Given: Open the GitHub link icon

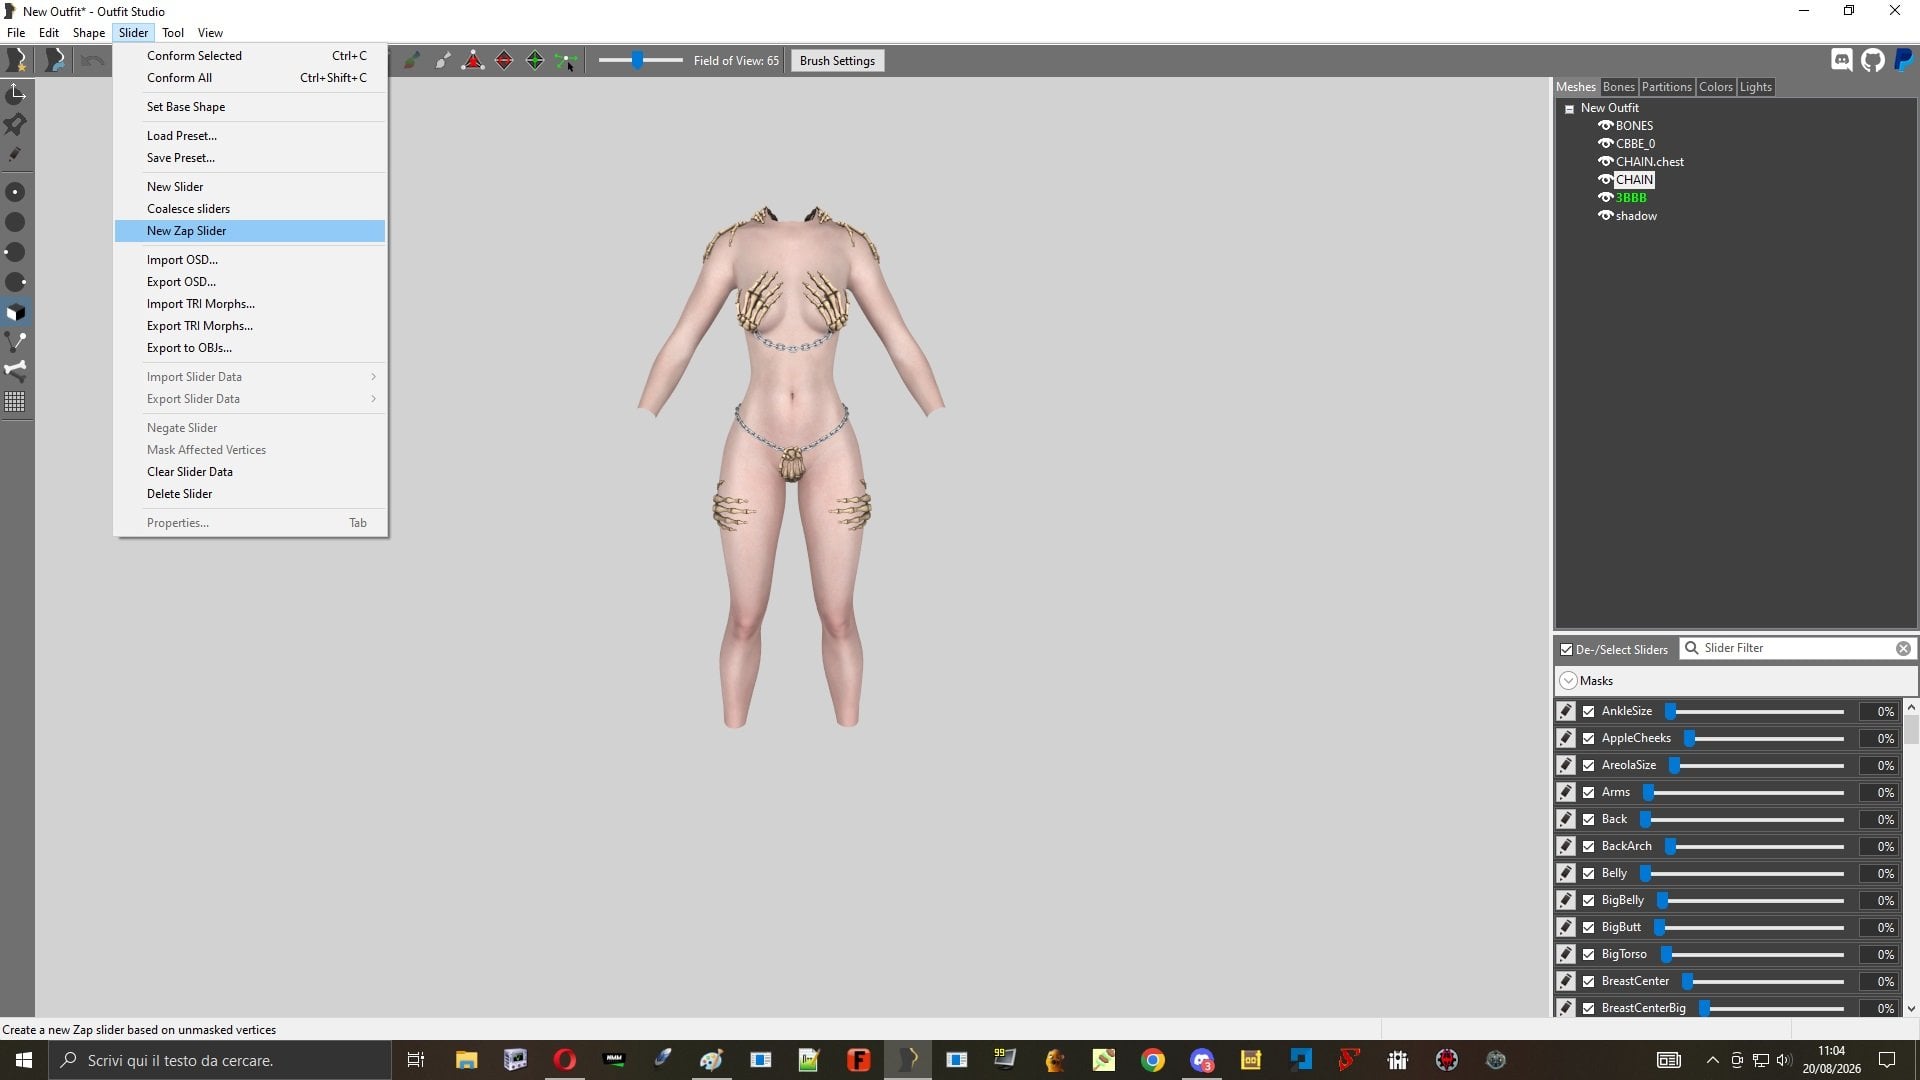Looking at the screenshot, I should (x=1873, y=60).
